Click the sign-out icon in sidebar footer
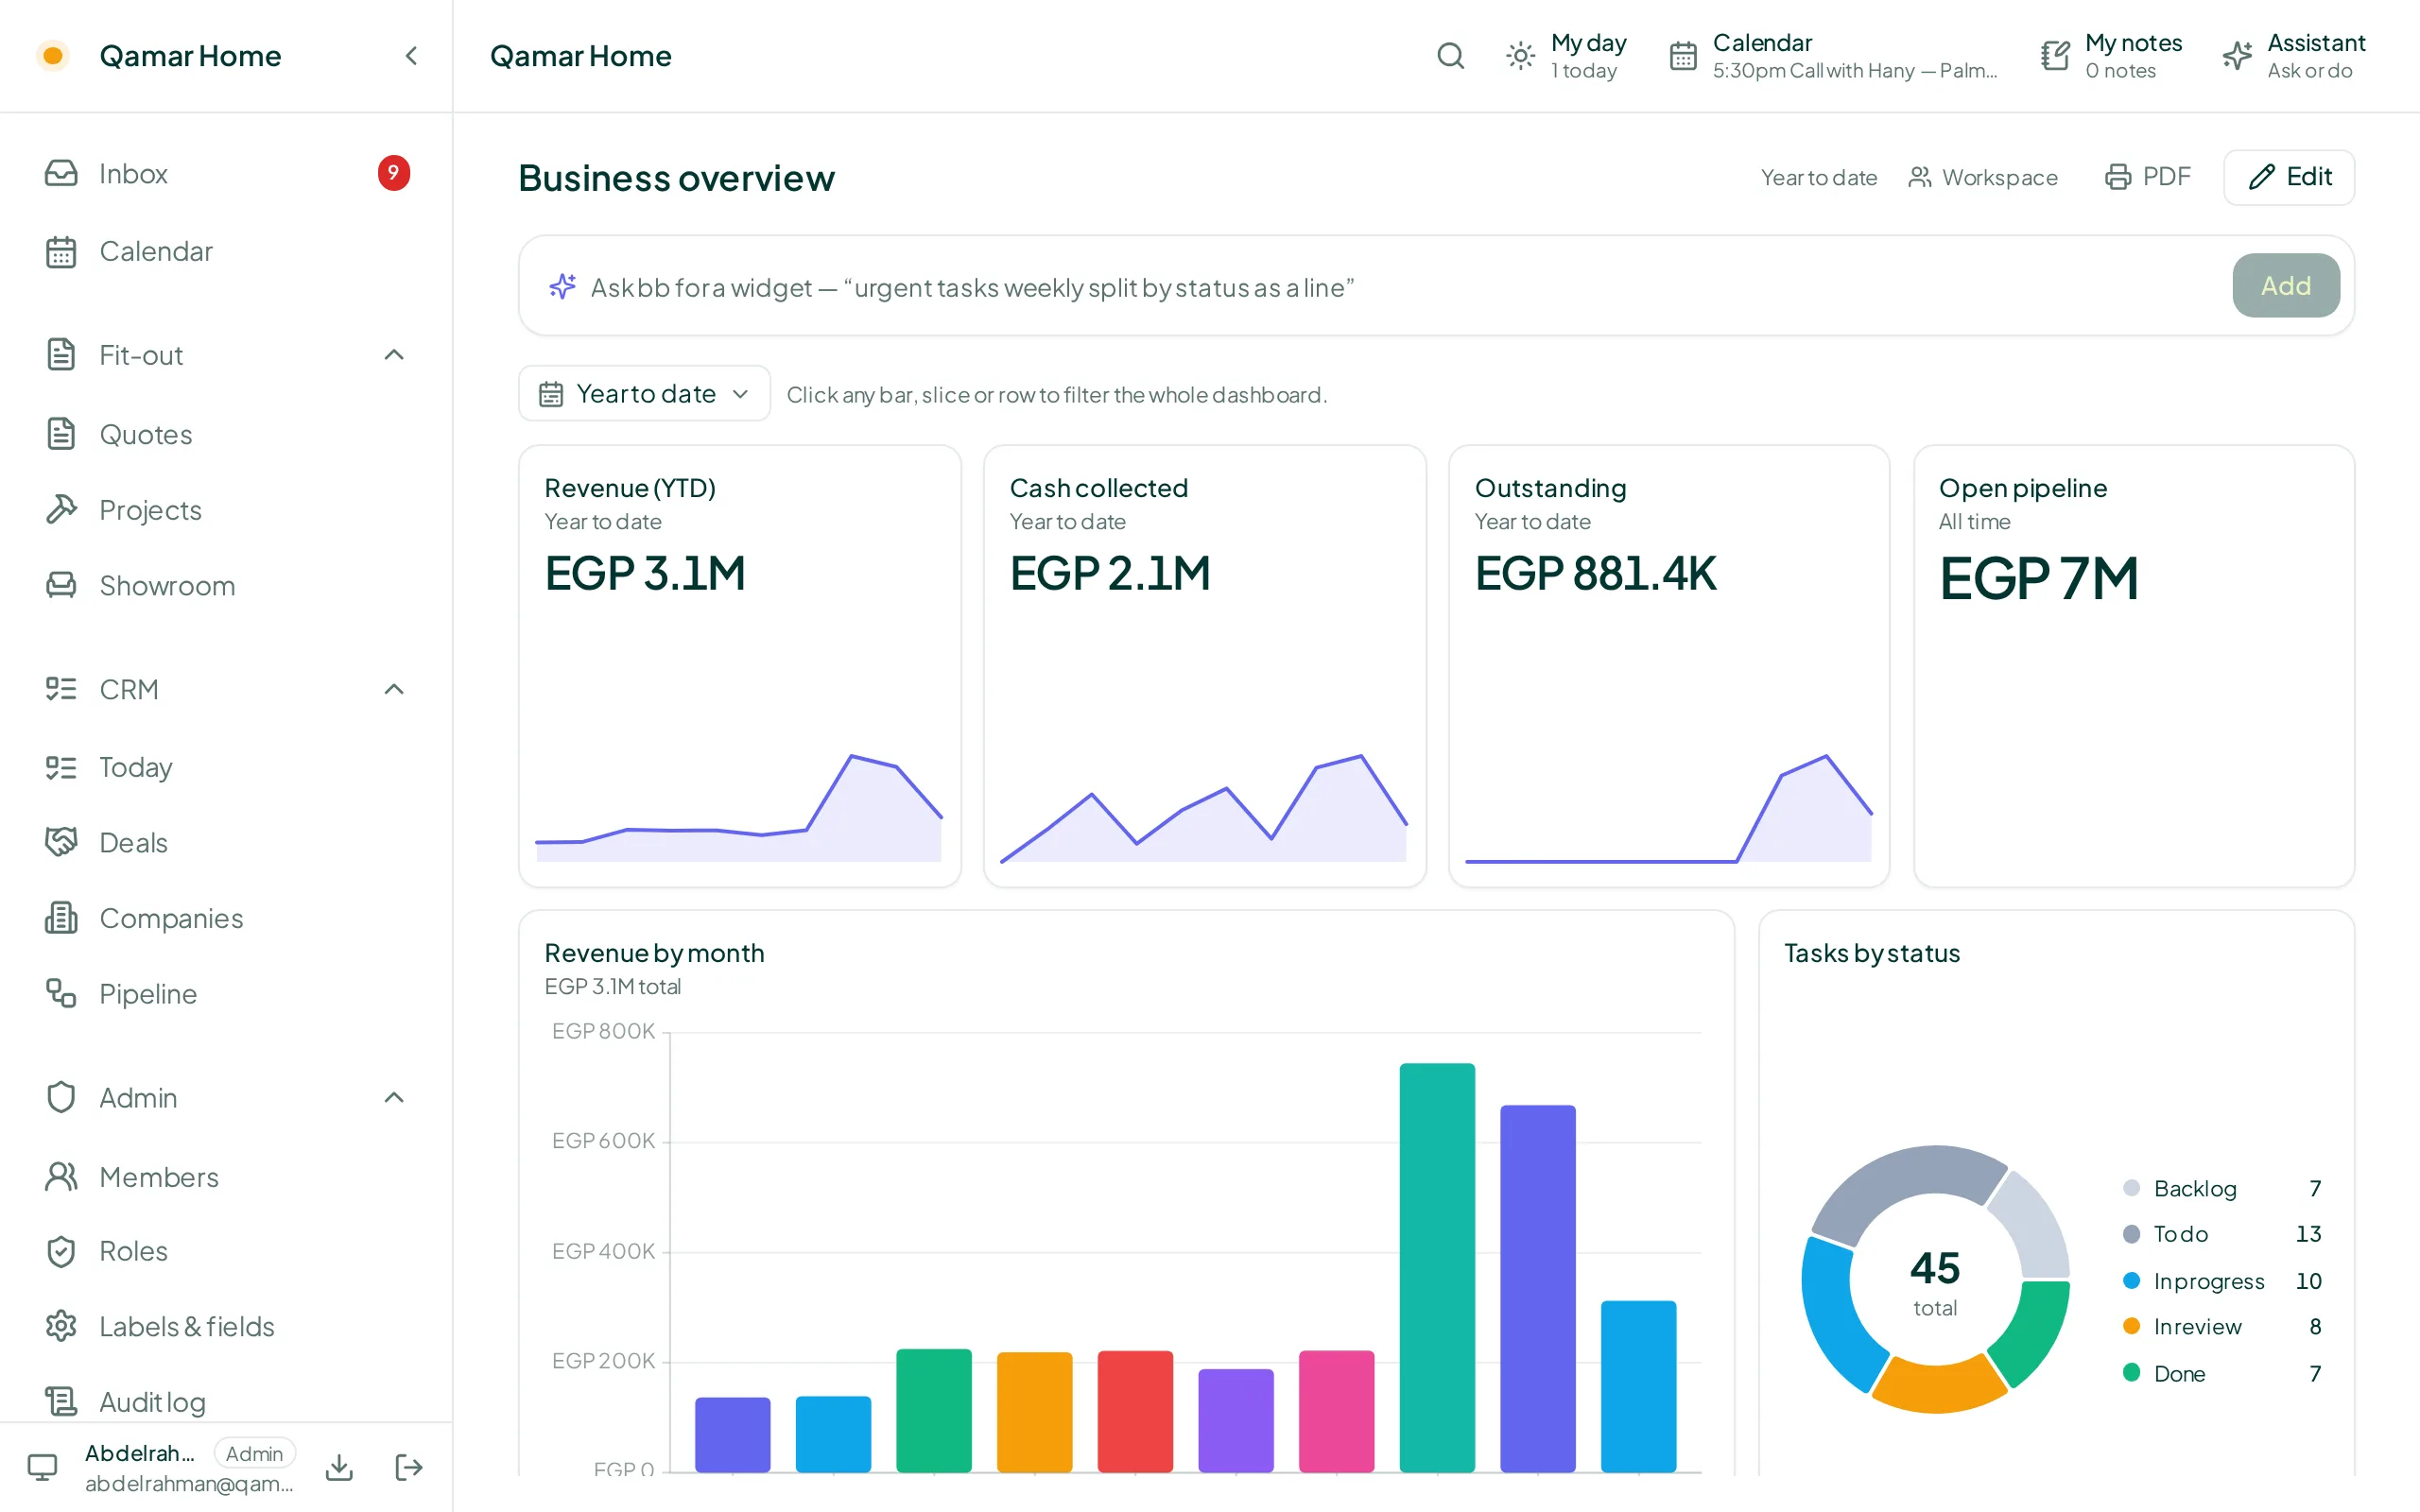The height and width of the screenshot is (1512, 2420). tap(409, 1467)
